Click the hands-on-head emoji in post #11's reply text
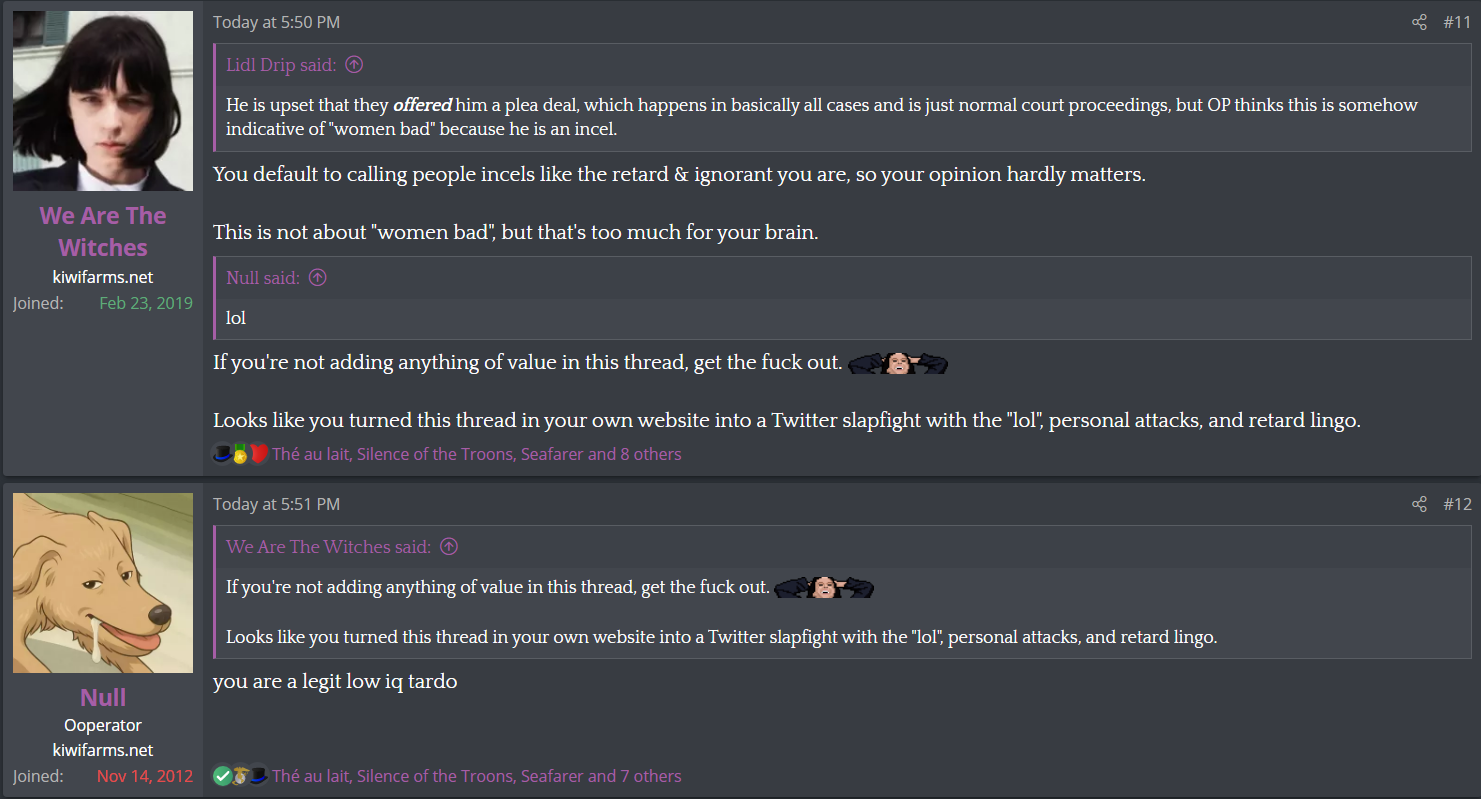The image size is (1481, 799). (x=897, y=363)
